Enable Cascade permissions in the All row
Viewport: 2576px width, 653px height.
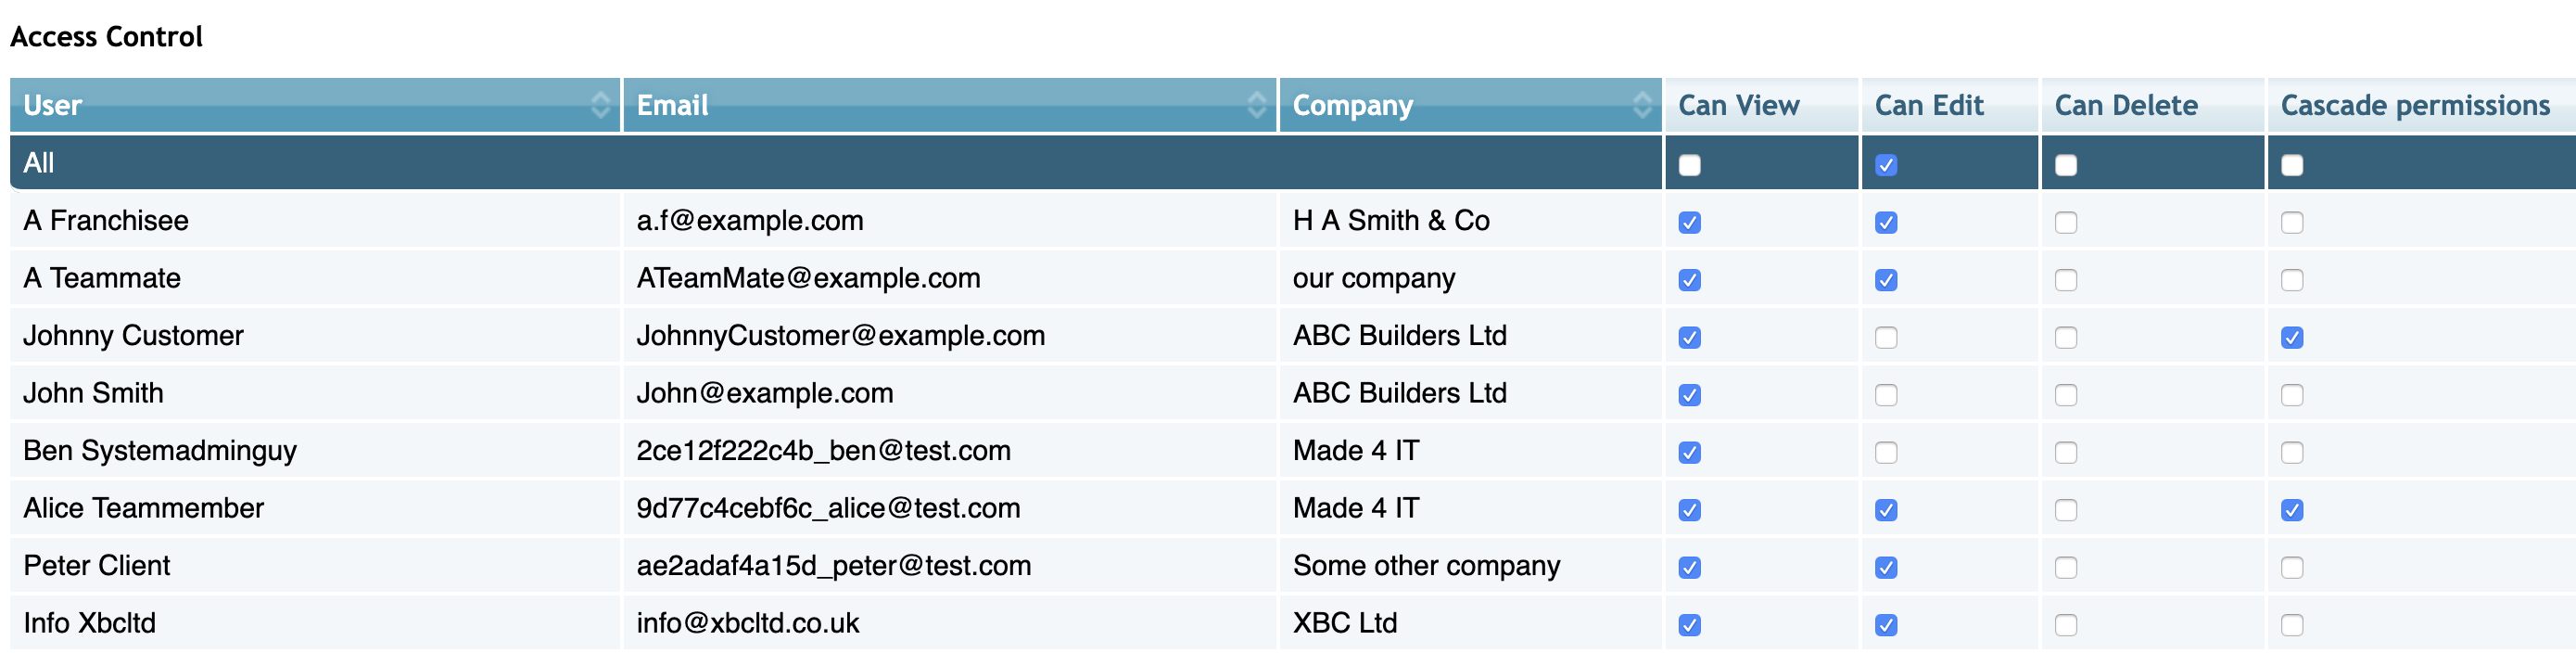(x=2291, y=165)
